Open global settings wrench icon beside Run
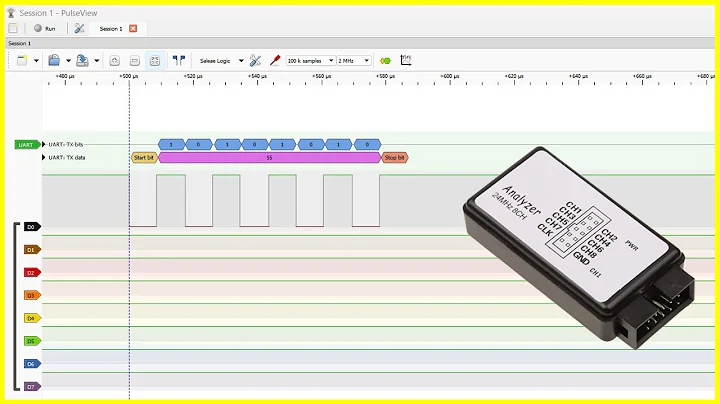The image size is (720, 404). (x=79, y=28)
